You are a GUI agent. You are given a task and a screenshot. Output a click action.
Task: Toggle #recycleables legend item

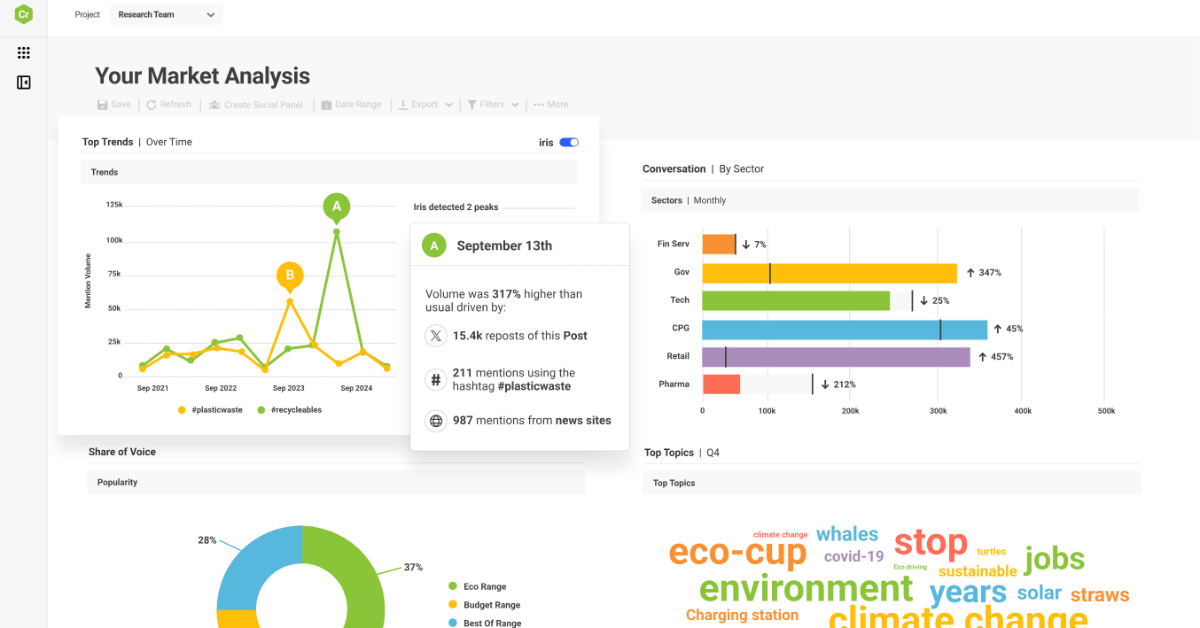pos(290,409)
